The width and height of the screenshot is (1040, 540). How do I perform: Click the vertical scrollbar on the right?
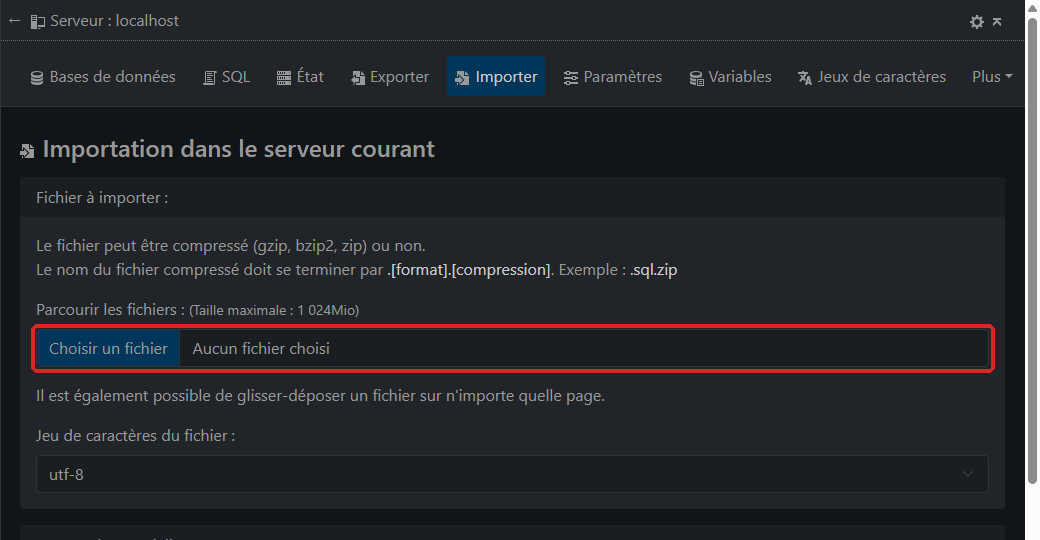[1032, 252]
